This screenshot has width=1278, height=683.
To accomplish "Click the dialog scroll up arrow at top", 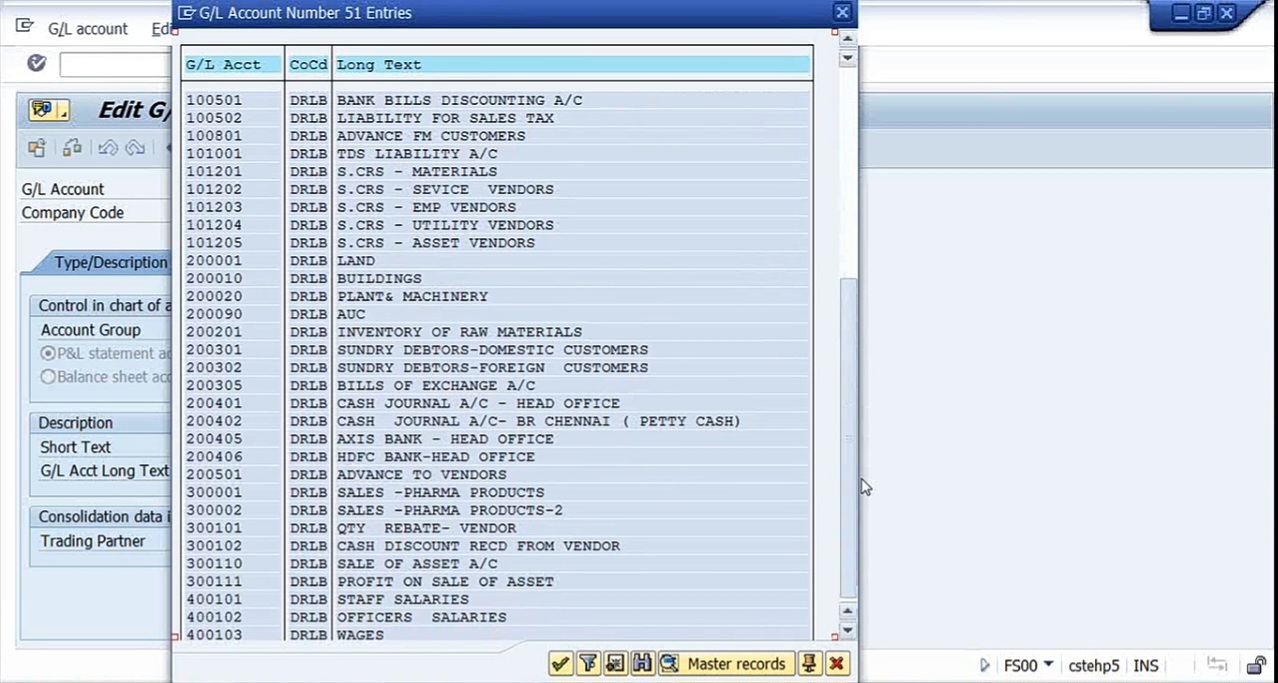I will click(847, 39).
